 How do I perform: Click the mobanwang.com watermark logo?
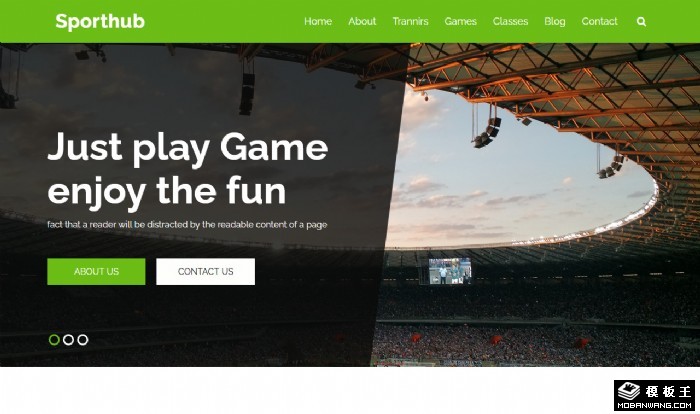pyautogui.click(x=654, y=395)
